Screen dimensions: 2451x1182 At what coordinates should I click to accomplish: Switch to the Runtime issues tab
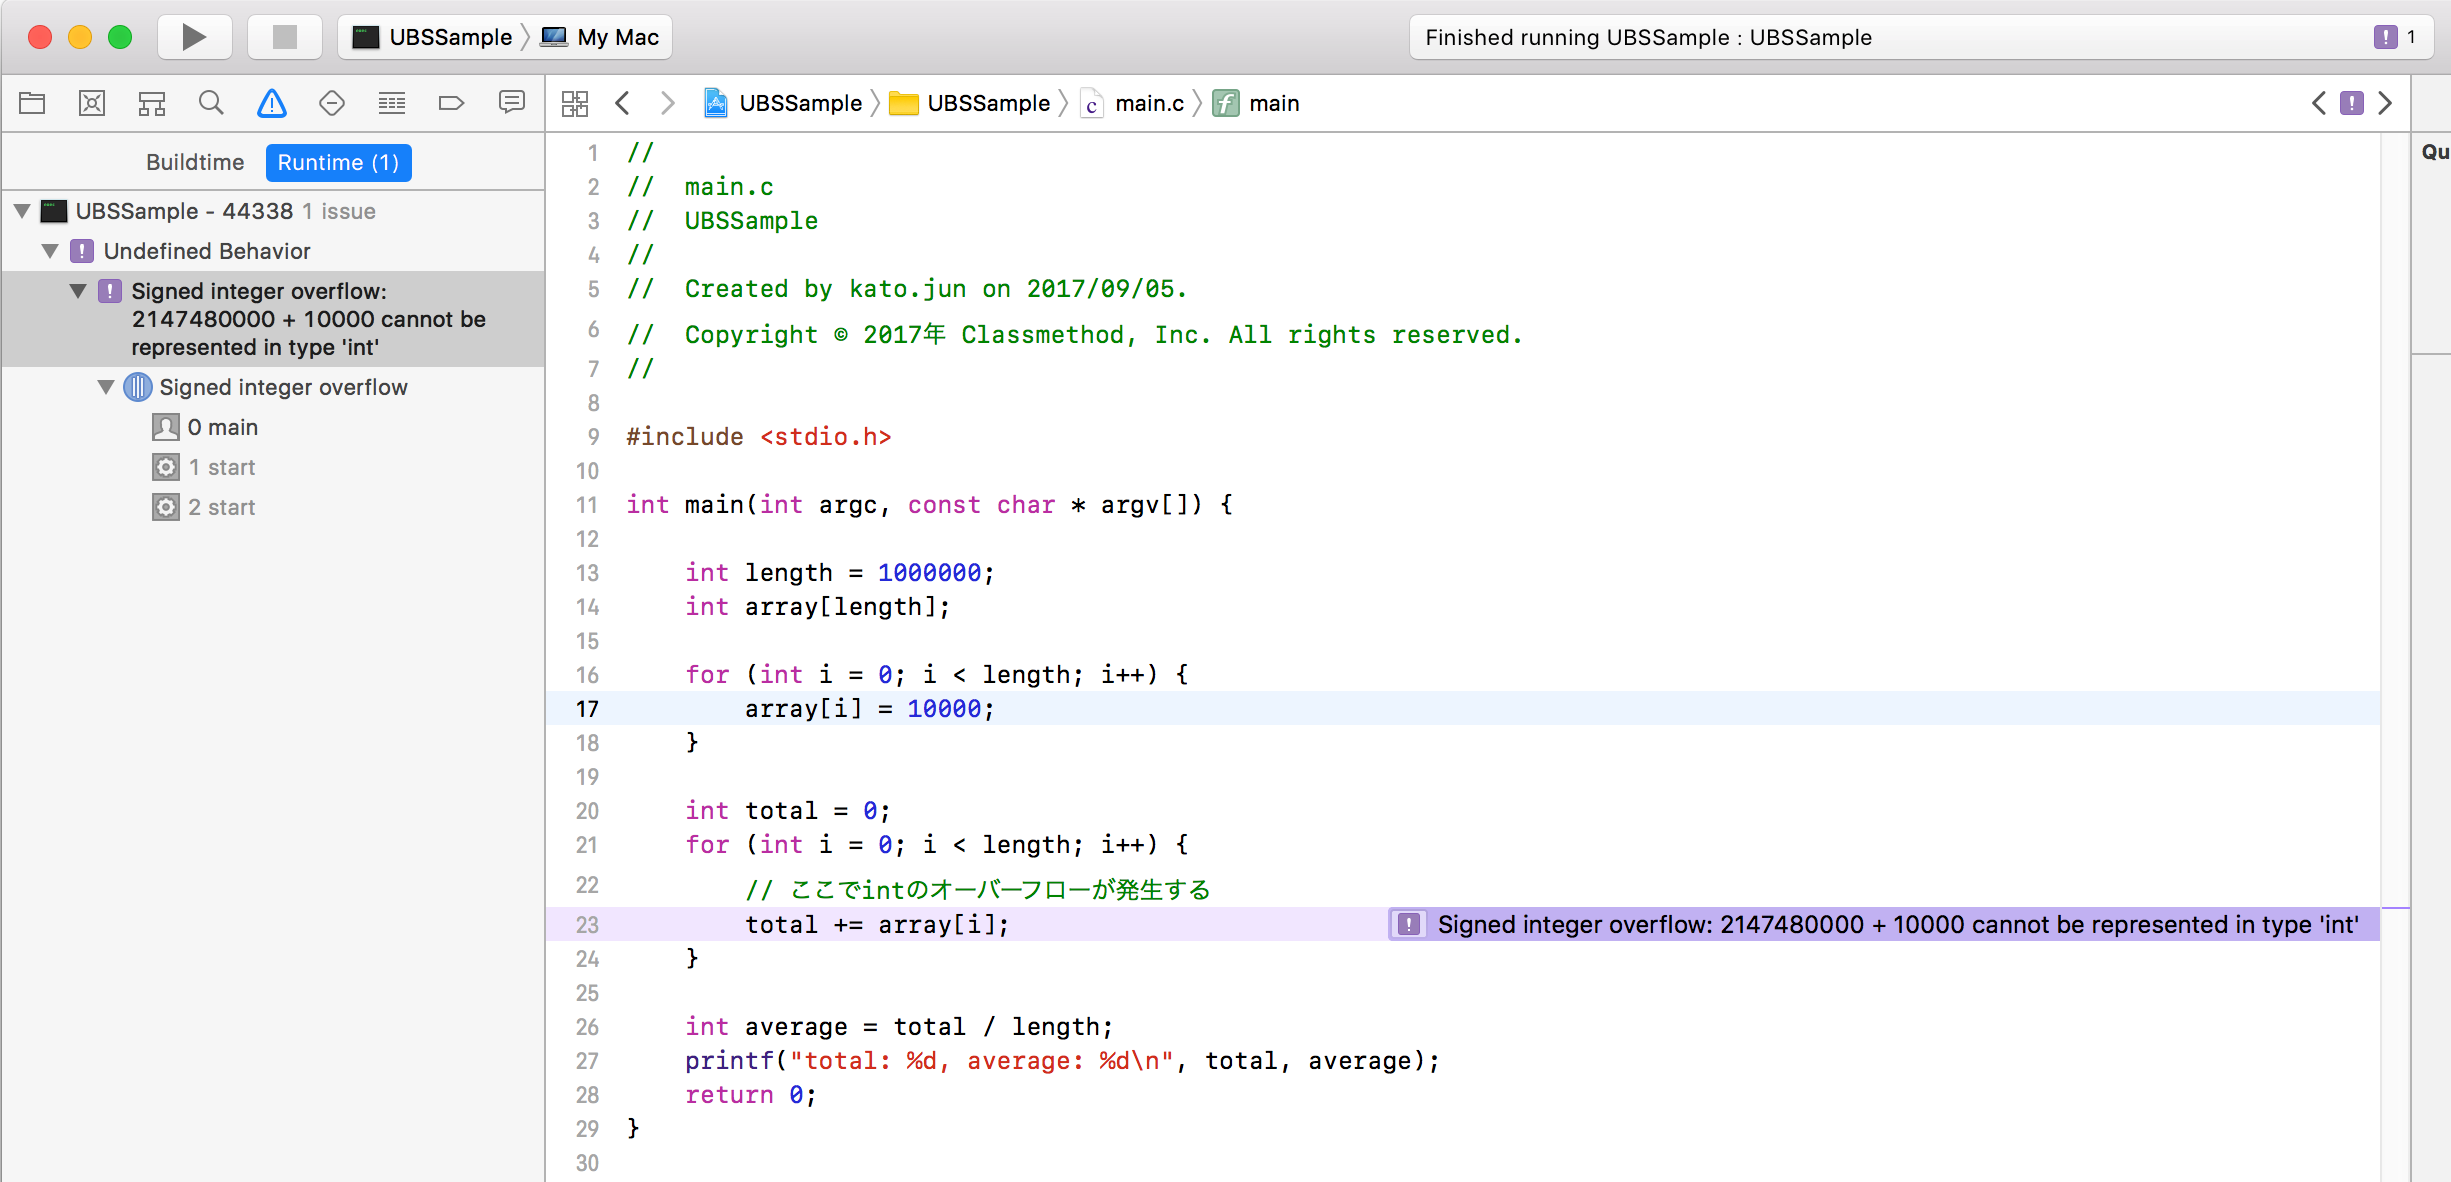tap(338, 162)
